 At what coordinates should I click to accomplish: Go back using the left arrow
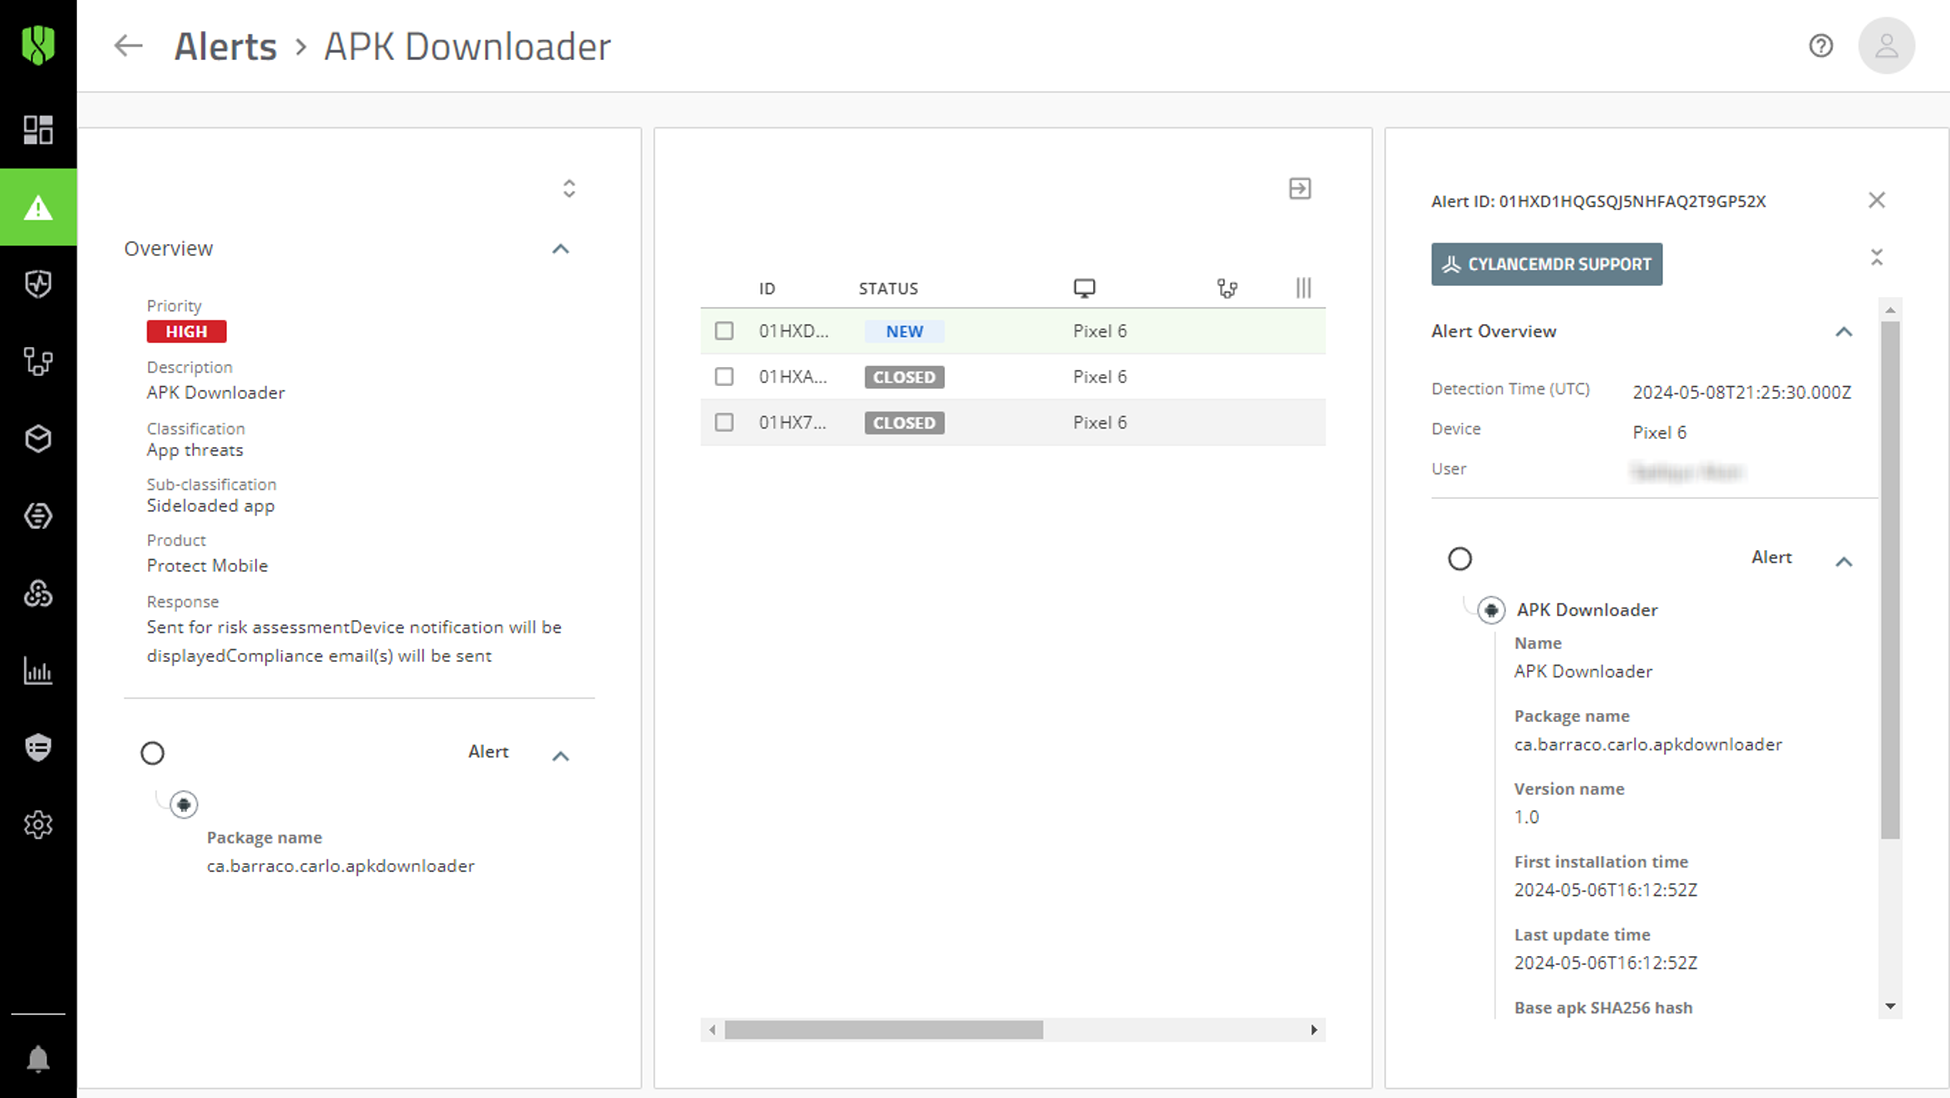point(128,46)
